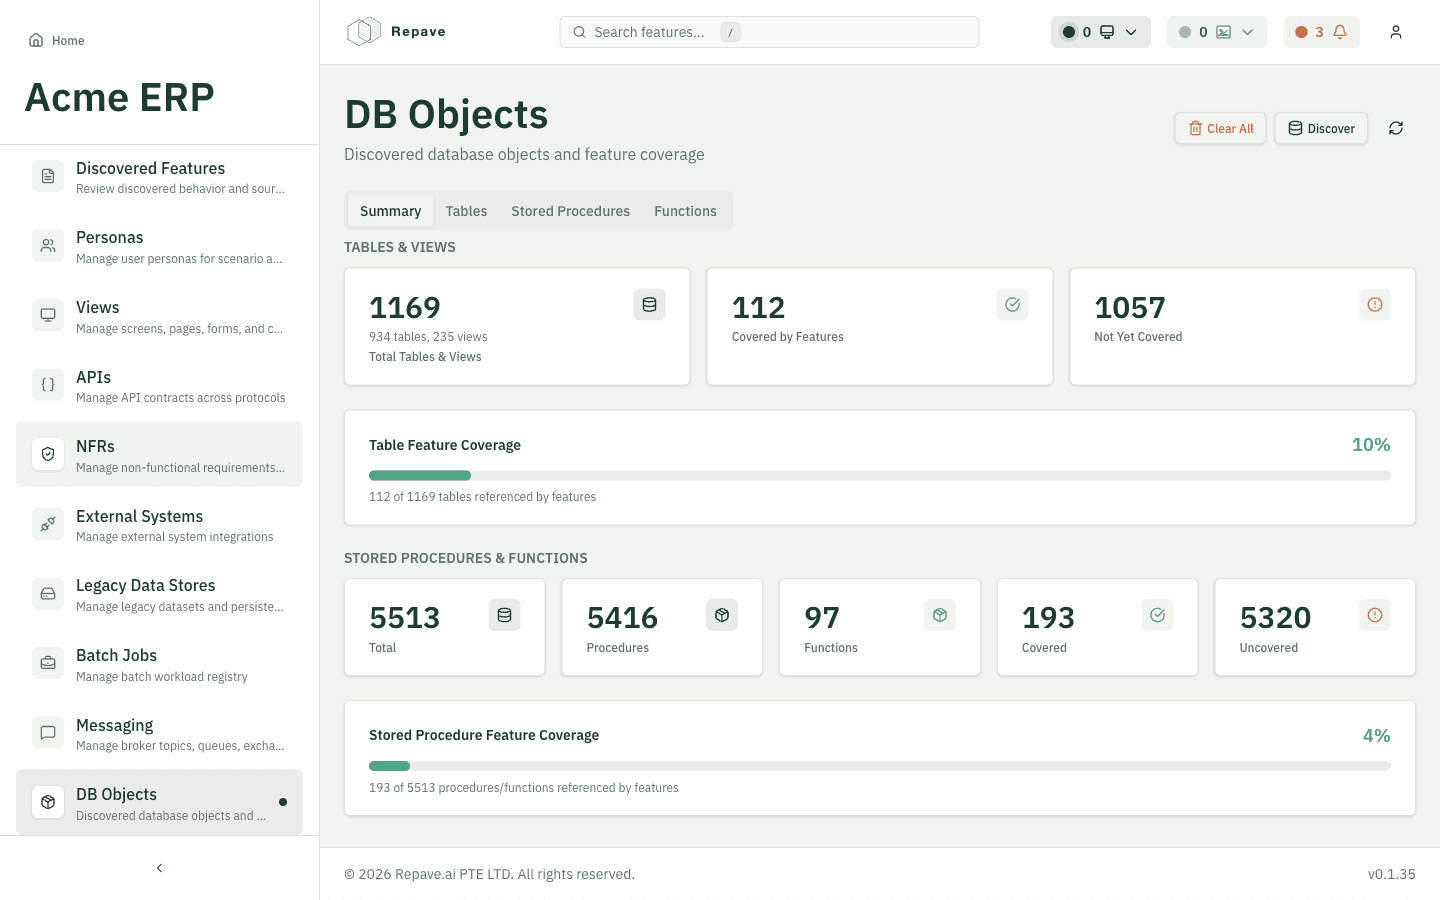Click the v0.1.35 version label

coord(1391,874)
